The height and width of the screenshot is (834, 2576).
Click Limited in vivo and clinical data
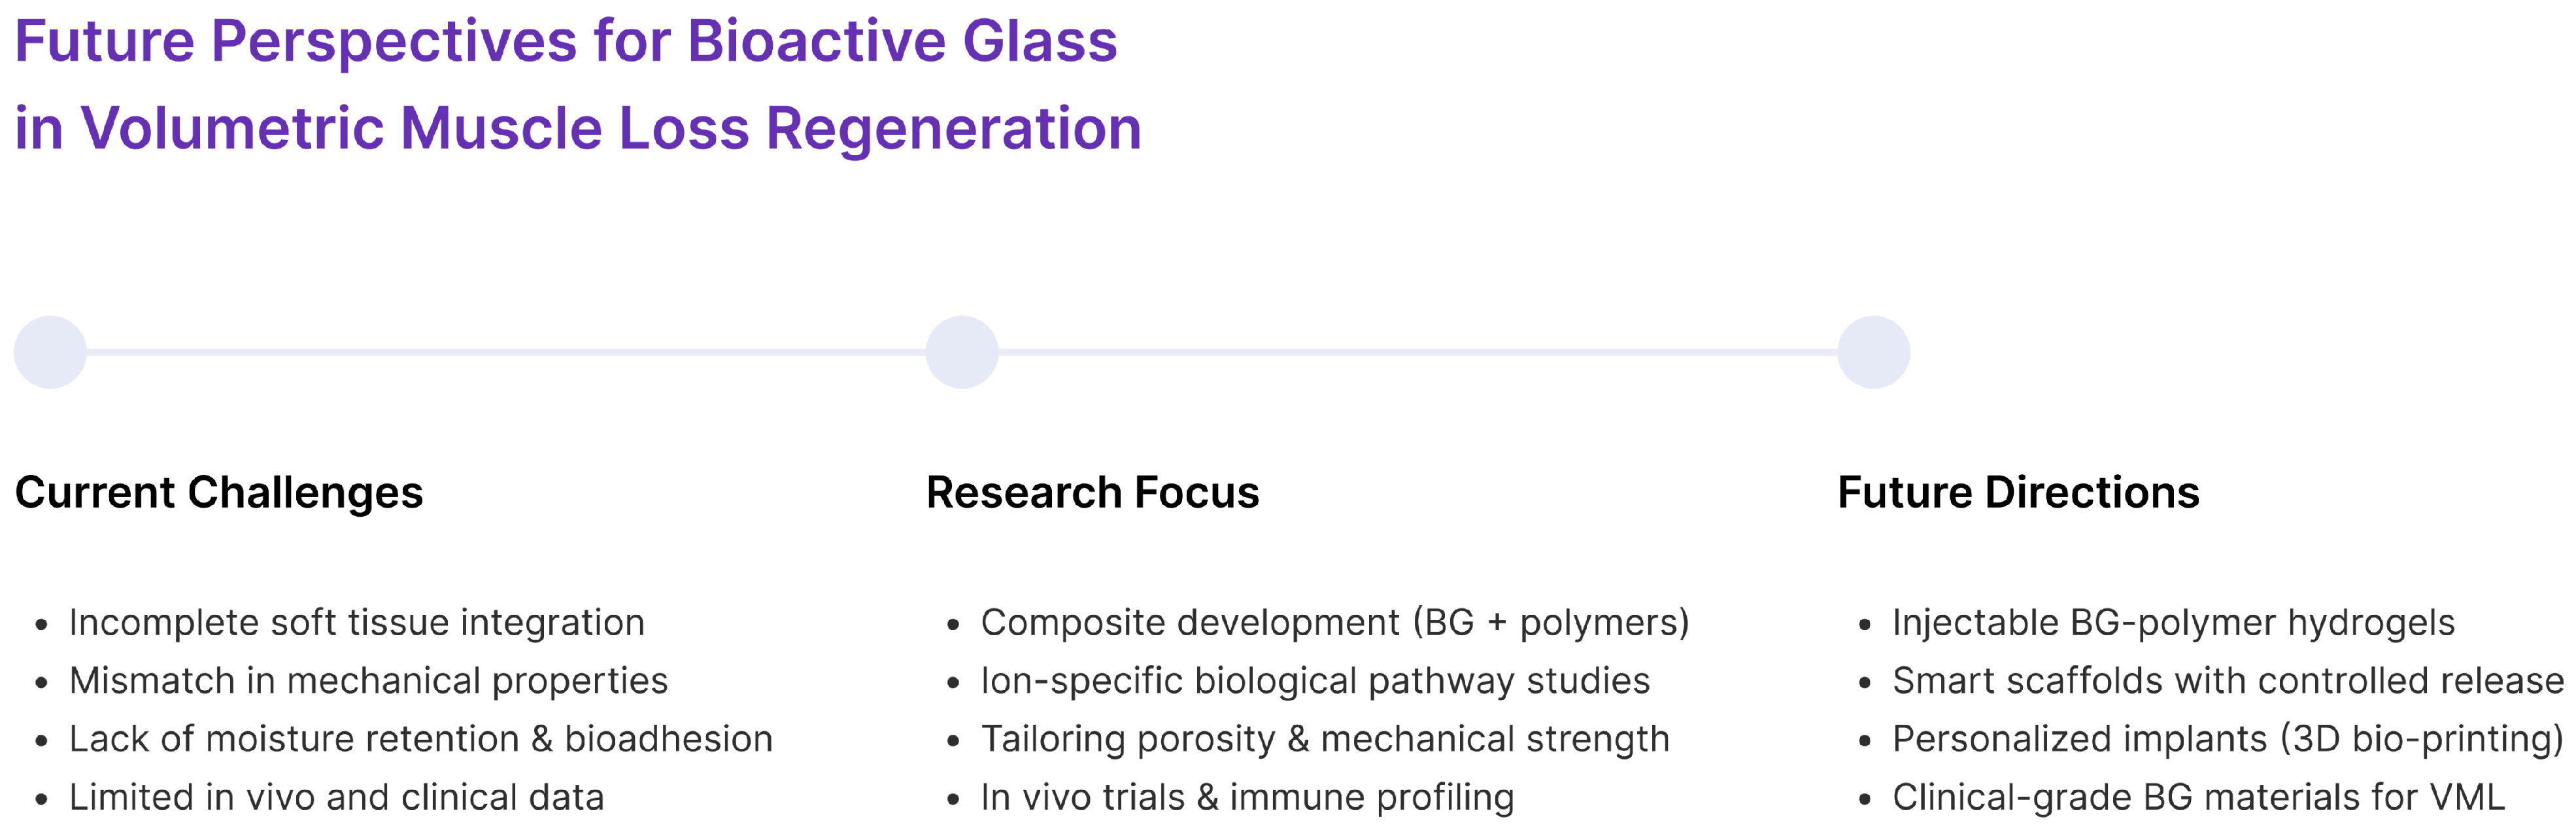337,797
